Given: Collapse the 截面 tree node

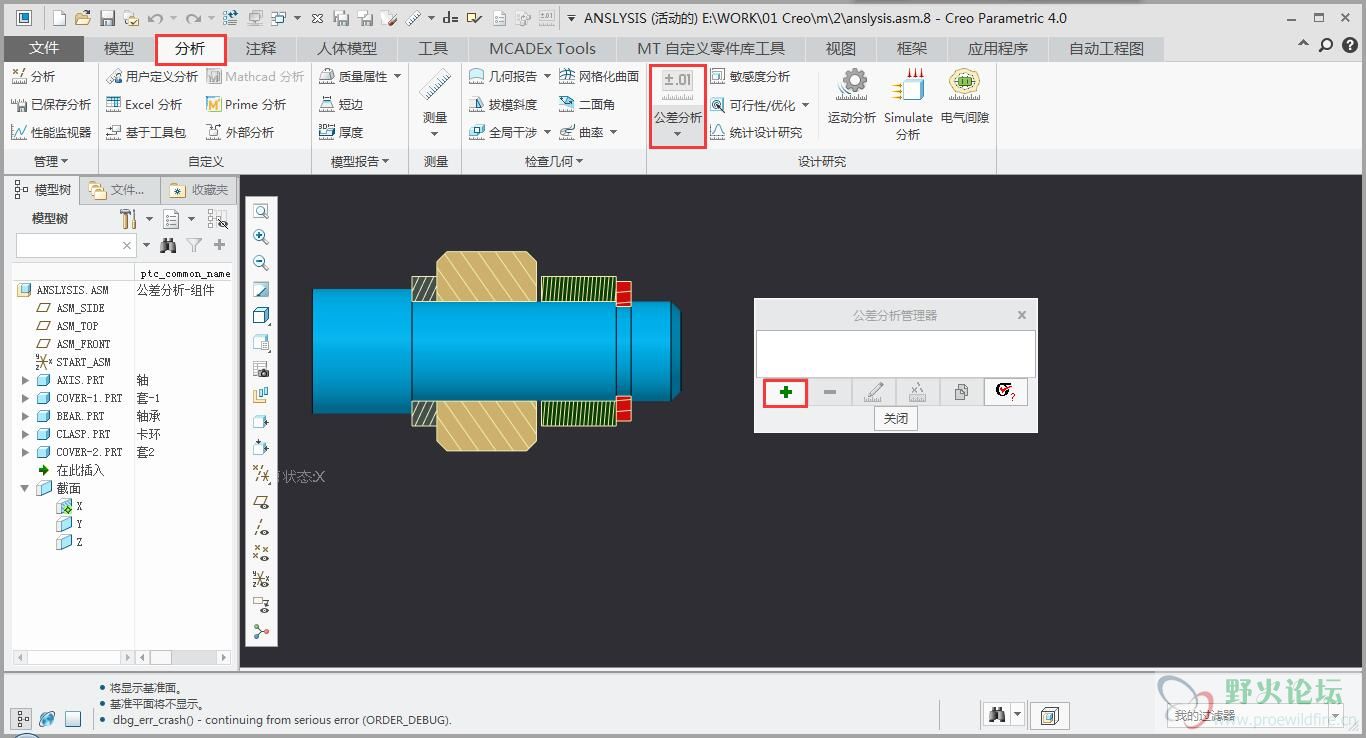Looking at the screenshot, I should pyautogui.click(x=25, y=488).
